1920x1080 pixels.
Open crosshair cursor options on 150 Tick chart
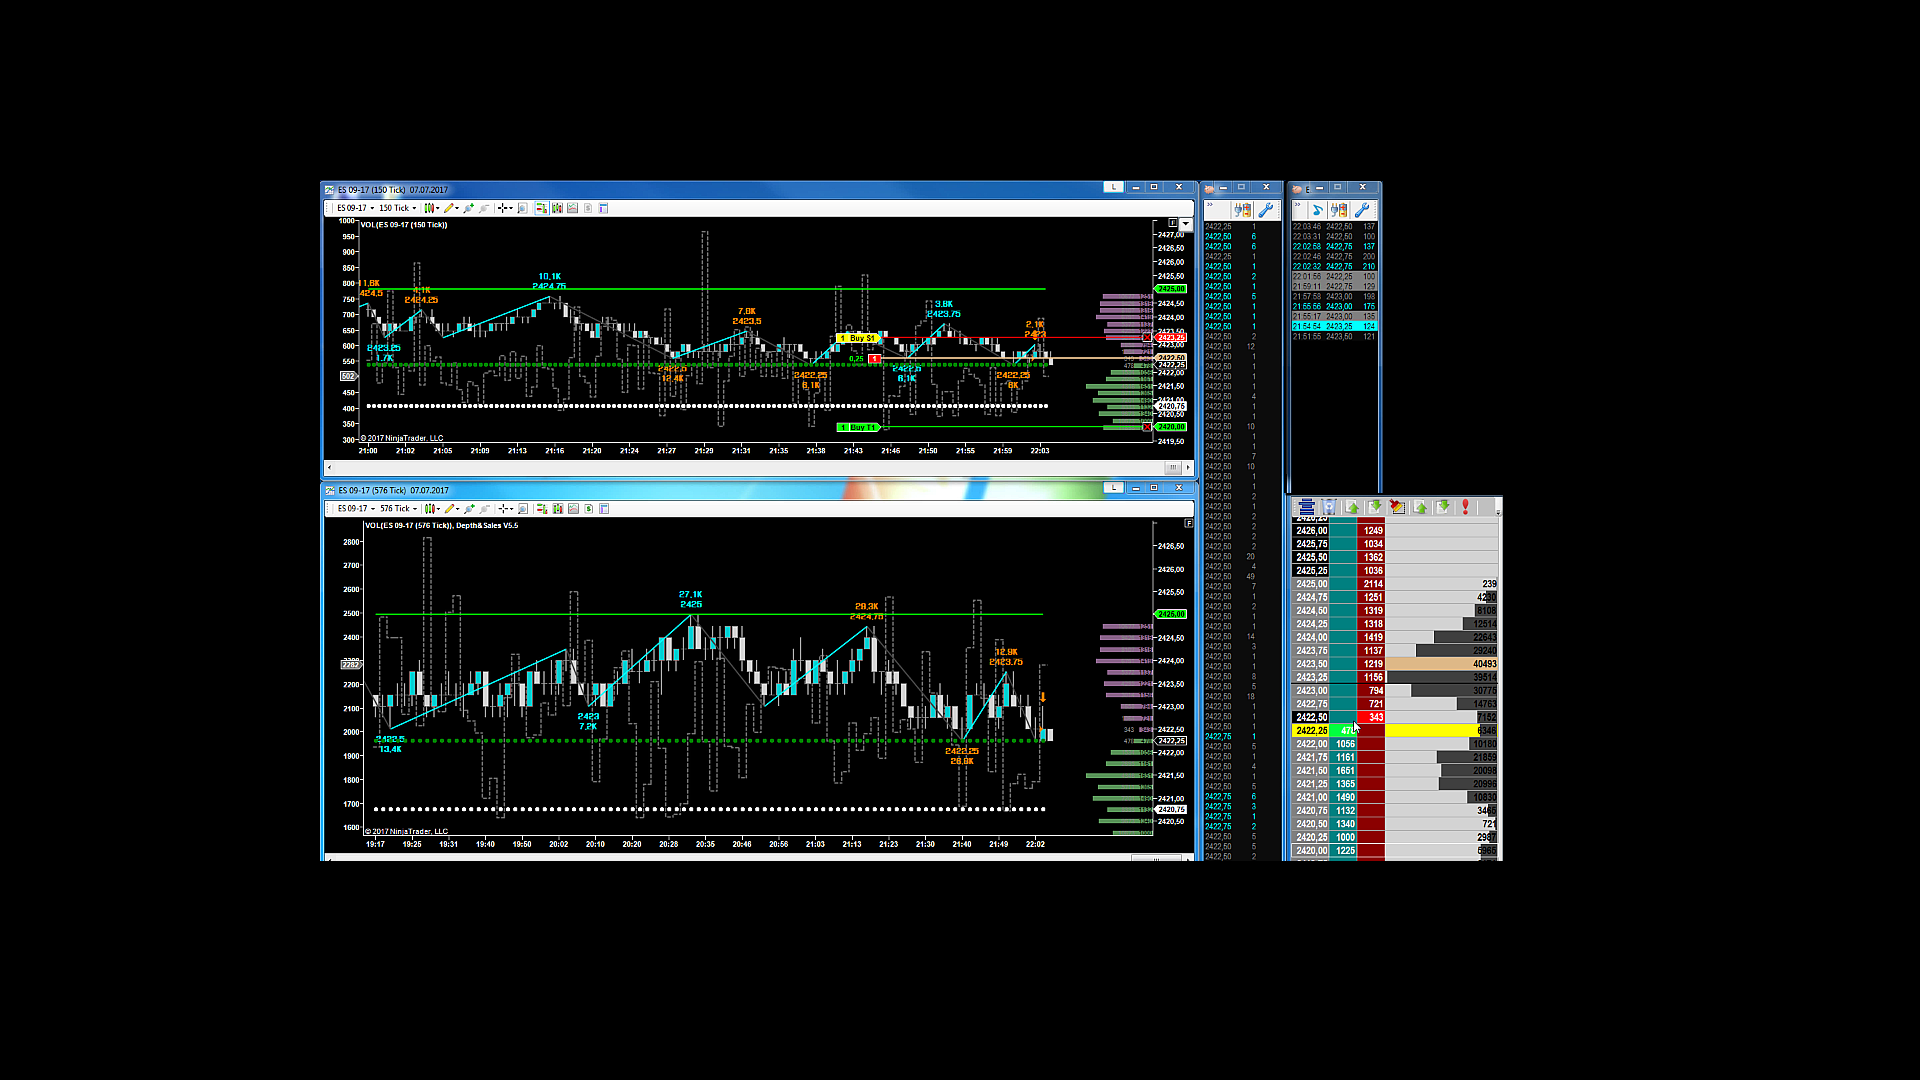505,208
